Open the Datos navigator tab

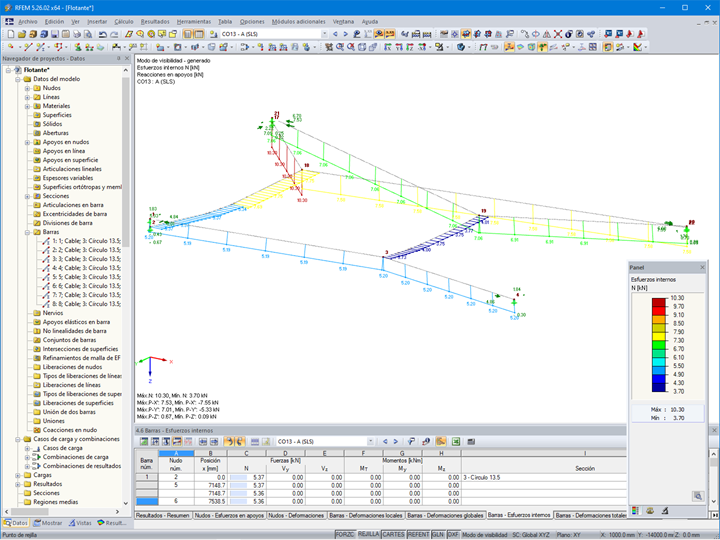click(x=16, y=523)
